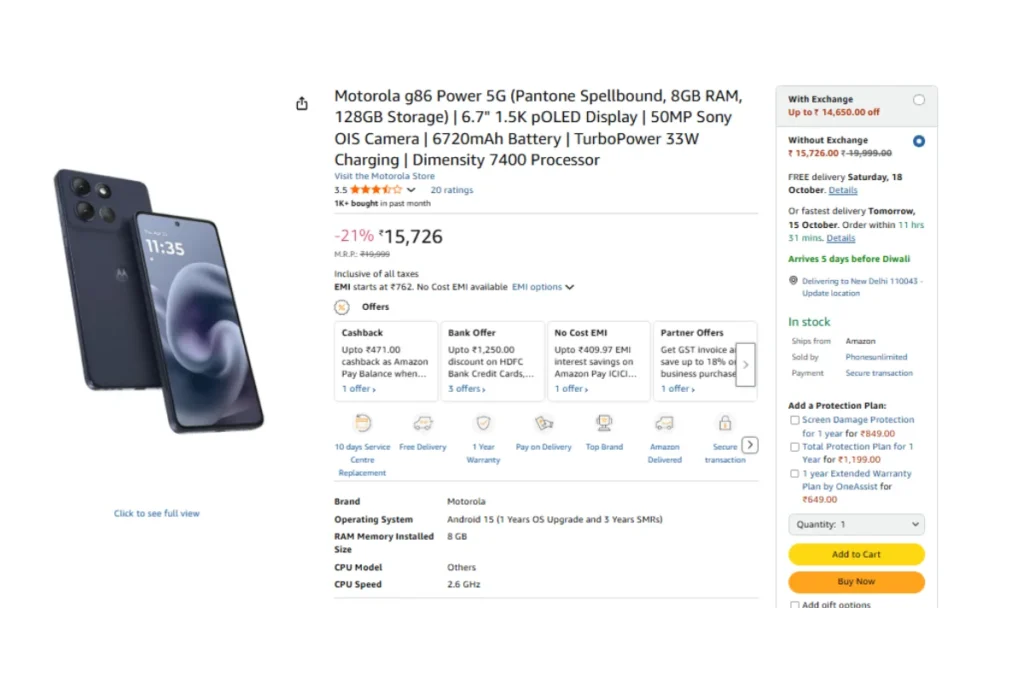Click the Free Delivery truck icon
This screenshot has height=683, width=1024.
click(423, 423)
